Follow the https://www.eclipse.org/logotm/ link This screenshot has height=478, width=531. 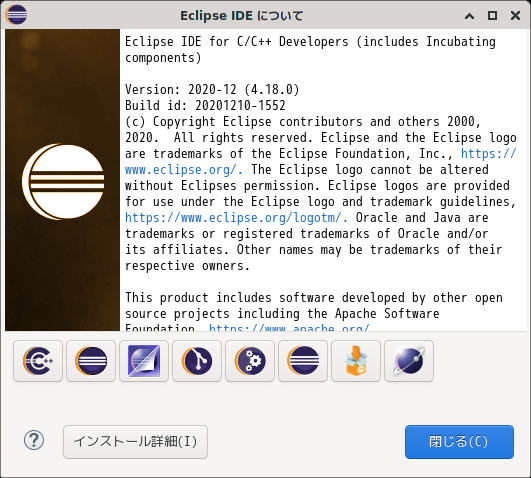pos(236,217)
